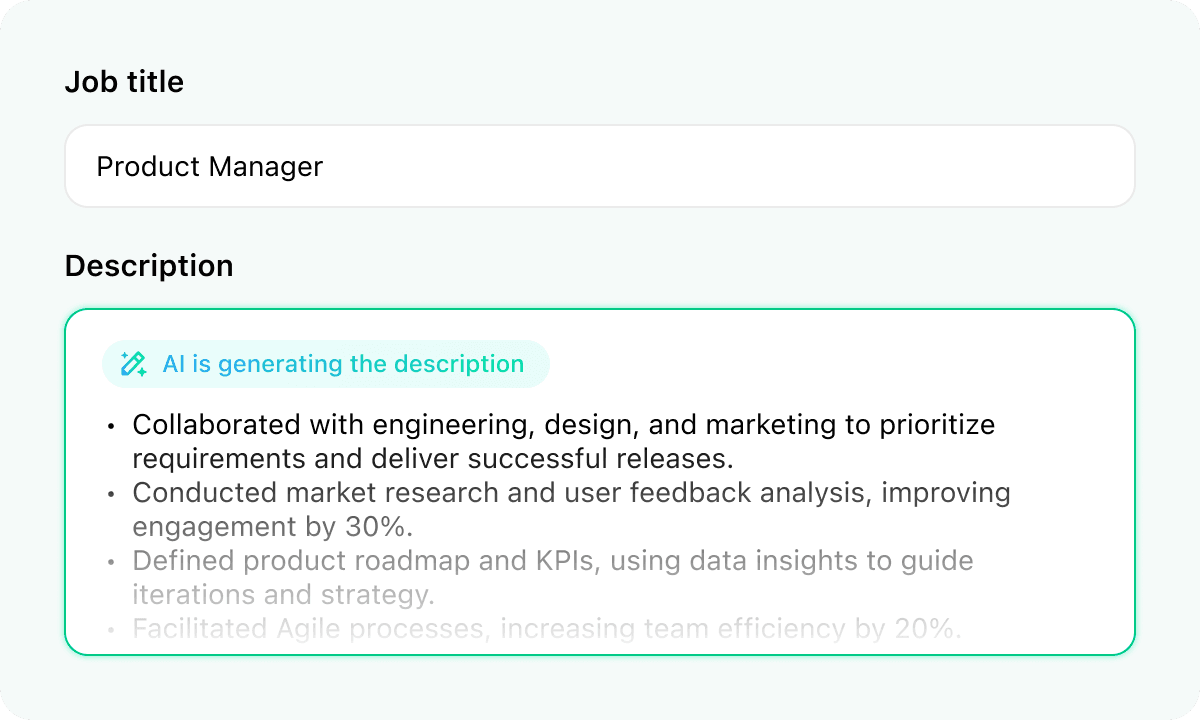Click the 'Conducted market research' bullet line
The image size is (1200, 720).
pyautogui.click(x=570, y=493)
